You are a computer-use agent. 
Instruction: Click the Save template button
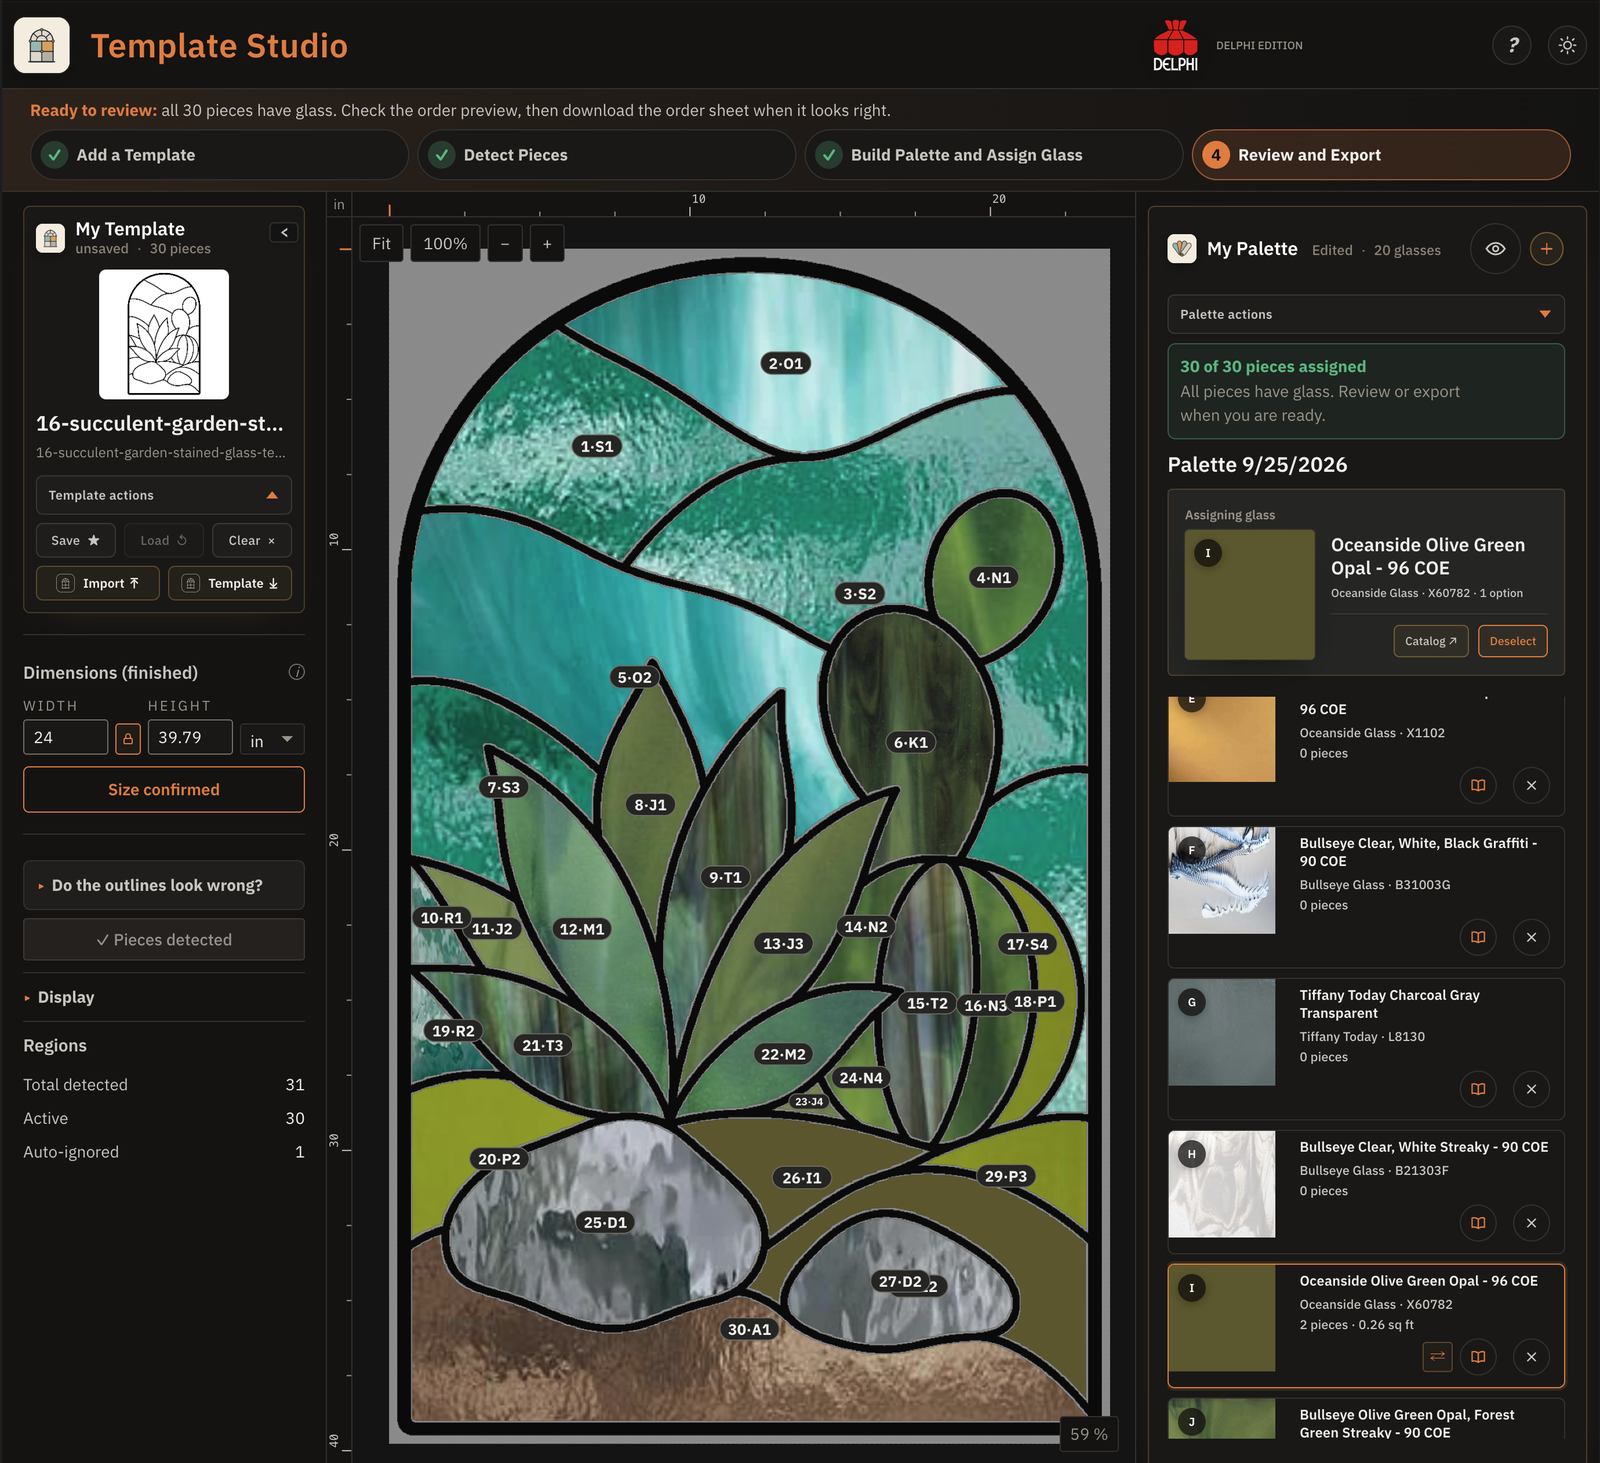76,540
